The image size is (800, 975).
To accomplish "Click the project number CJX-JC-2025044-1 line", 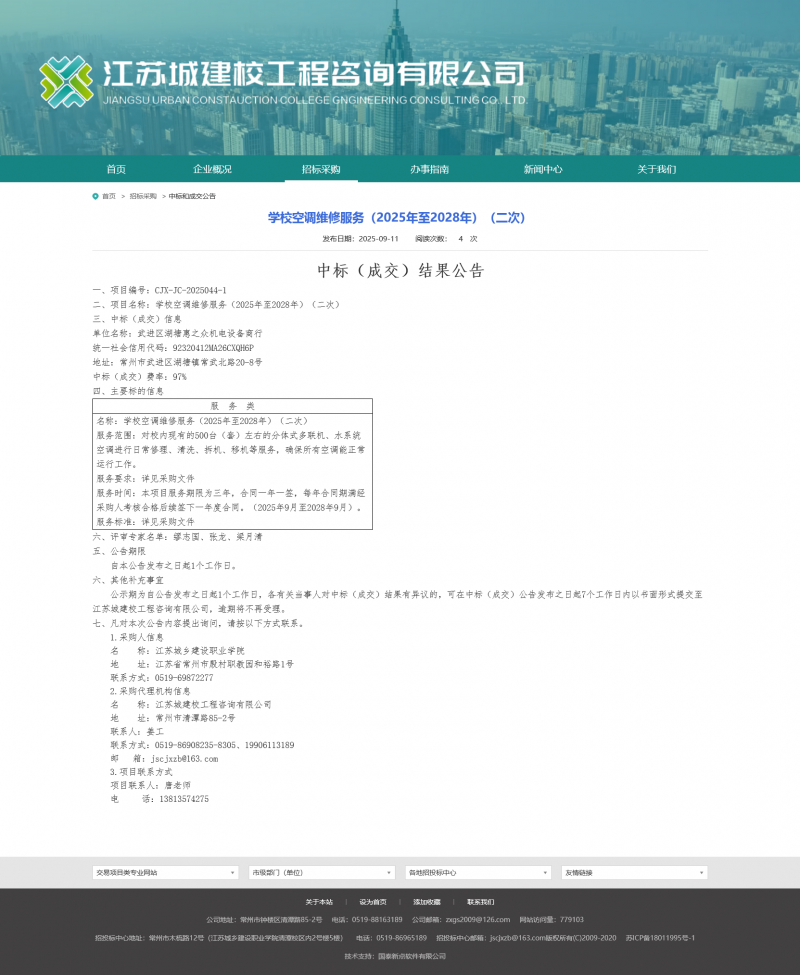I will [x=160, y=290].
